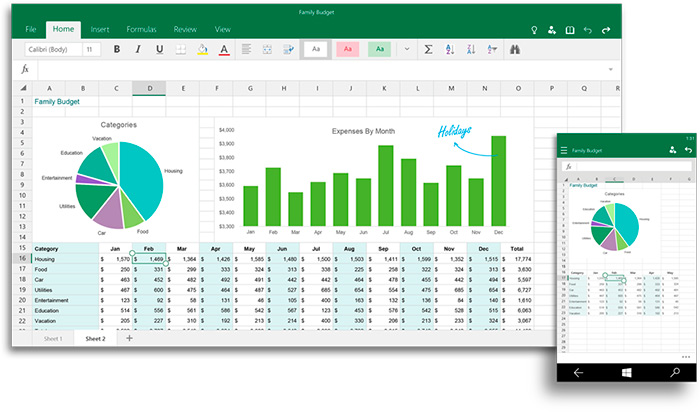Switch to the Formulas tab
Viewport: 700px width, 412px height.
[x=141, y=30]
